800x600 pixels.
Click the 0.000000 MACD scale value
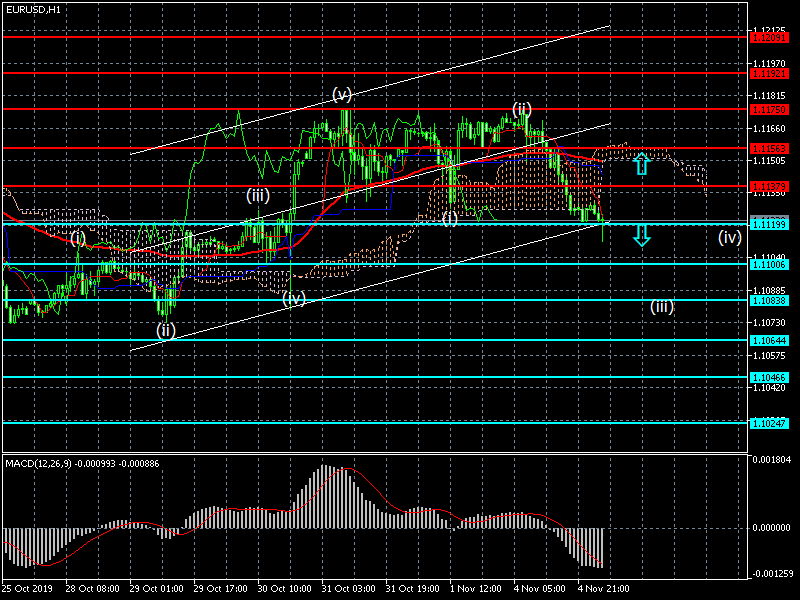pos(771,528)
